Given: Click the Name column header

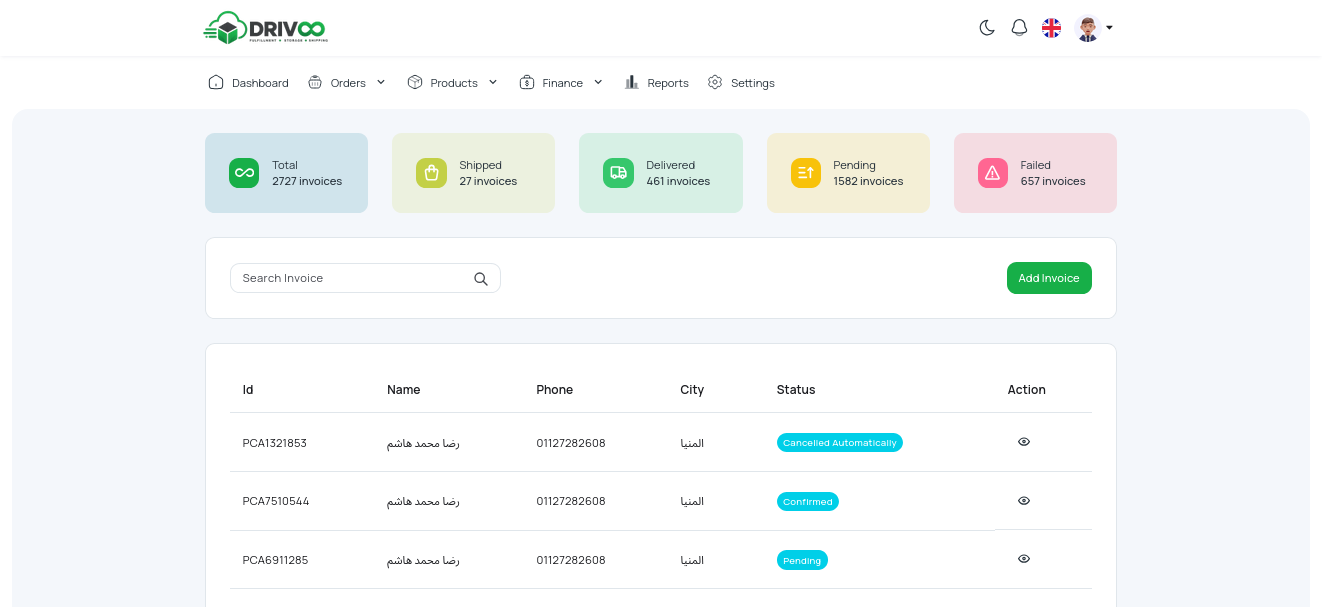Looking at the screenshot, I should (x=404, y=390).
